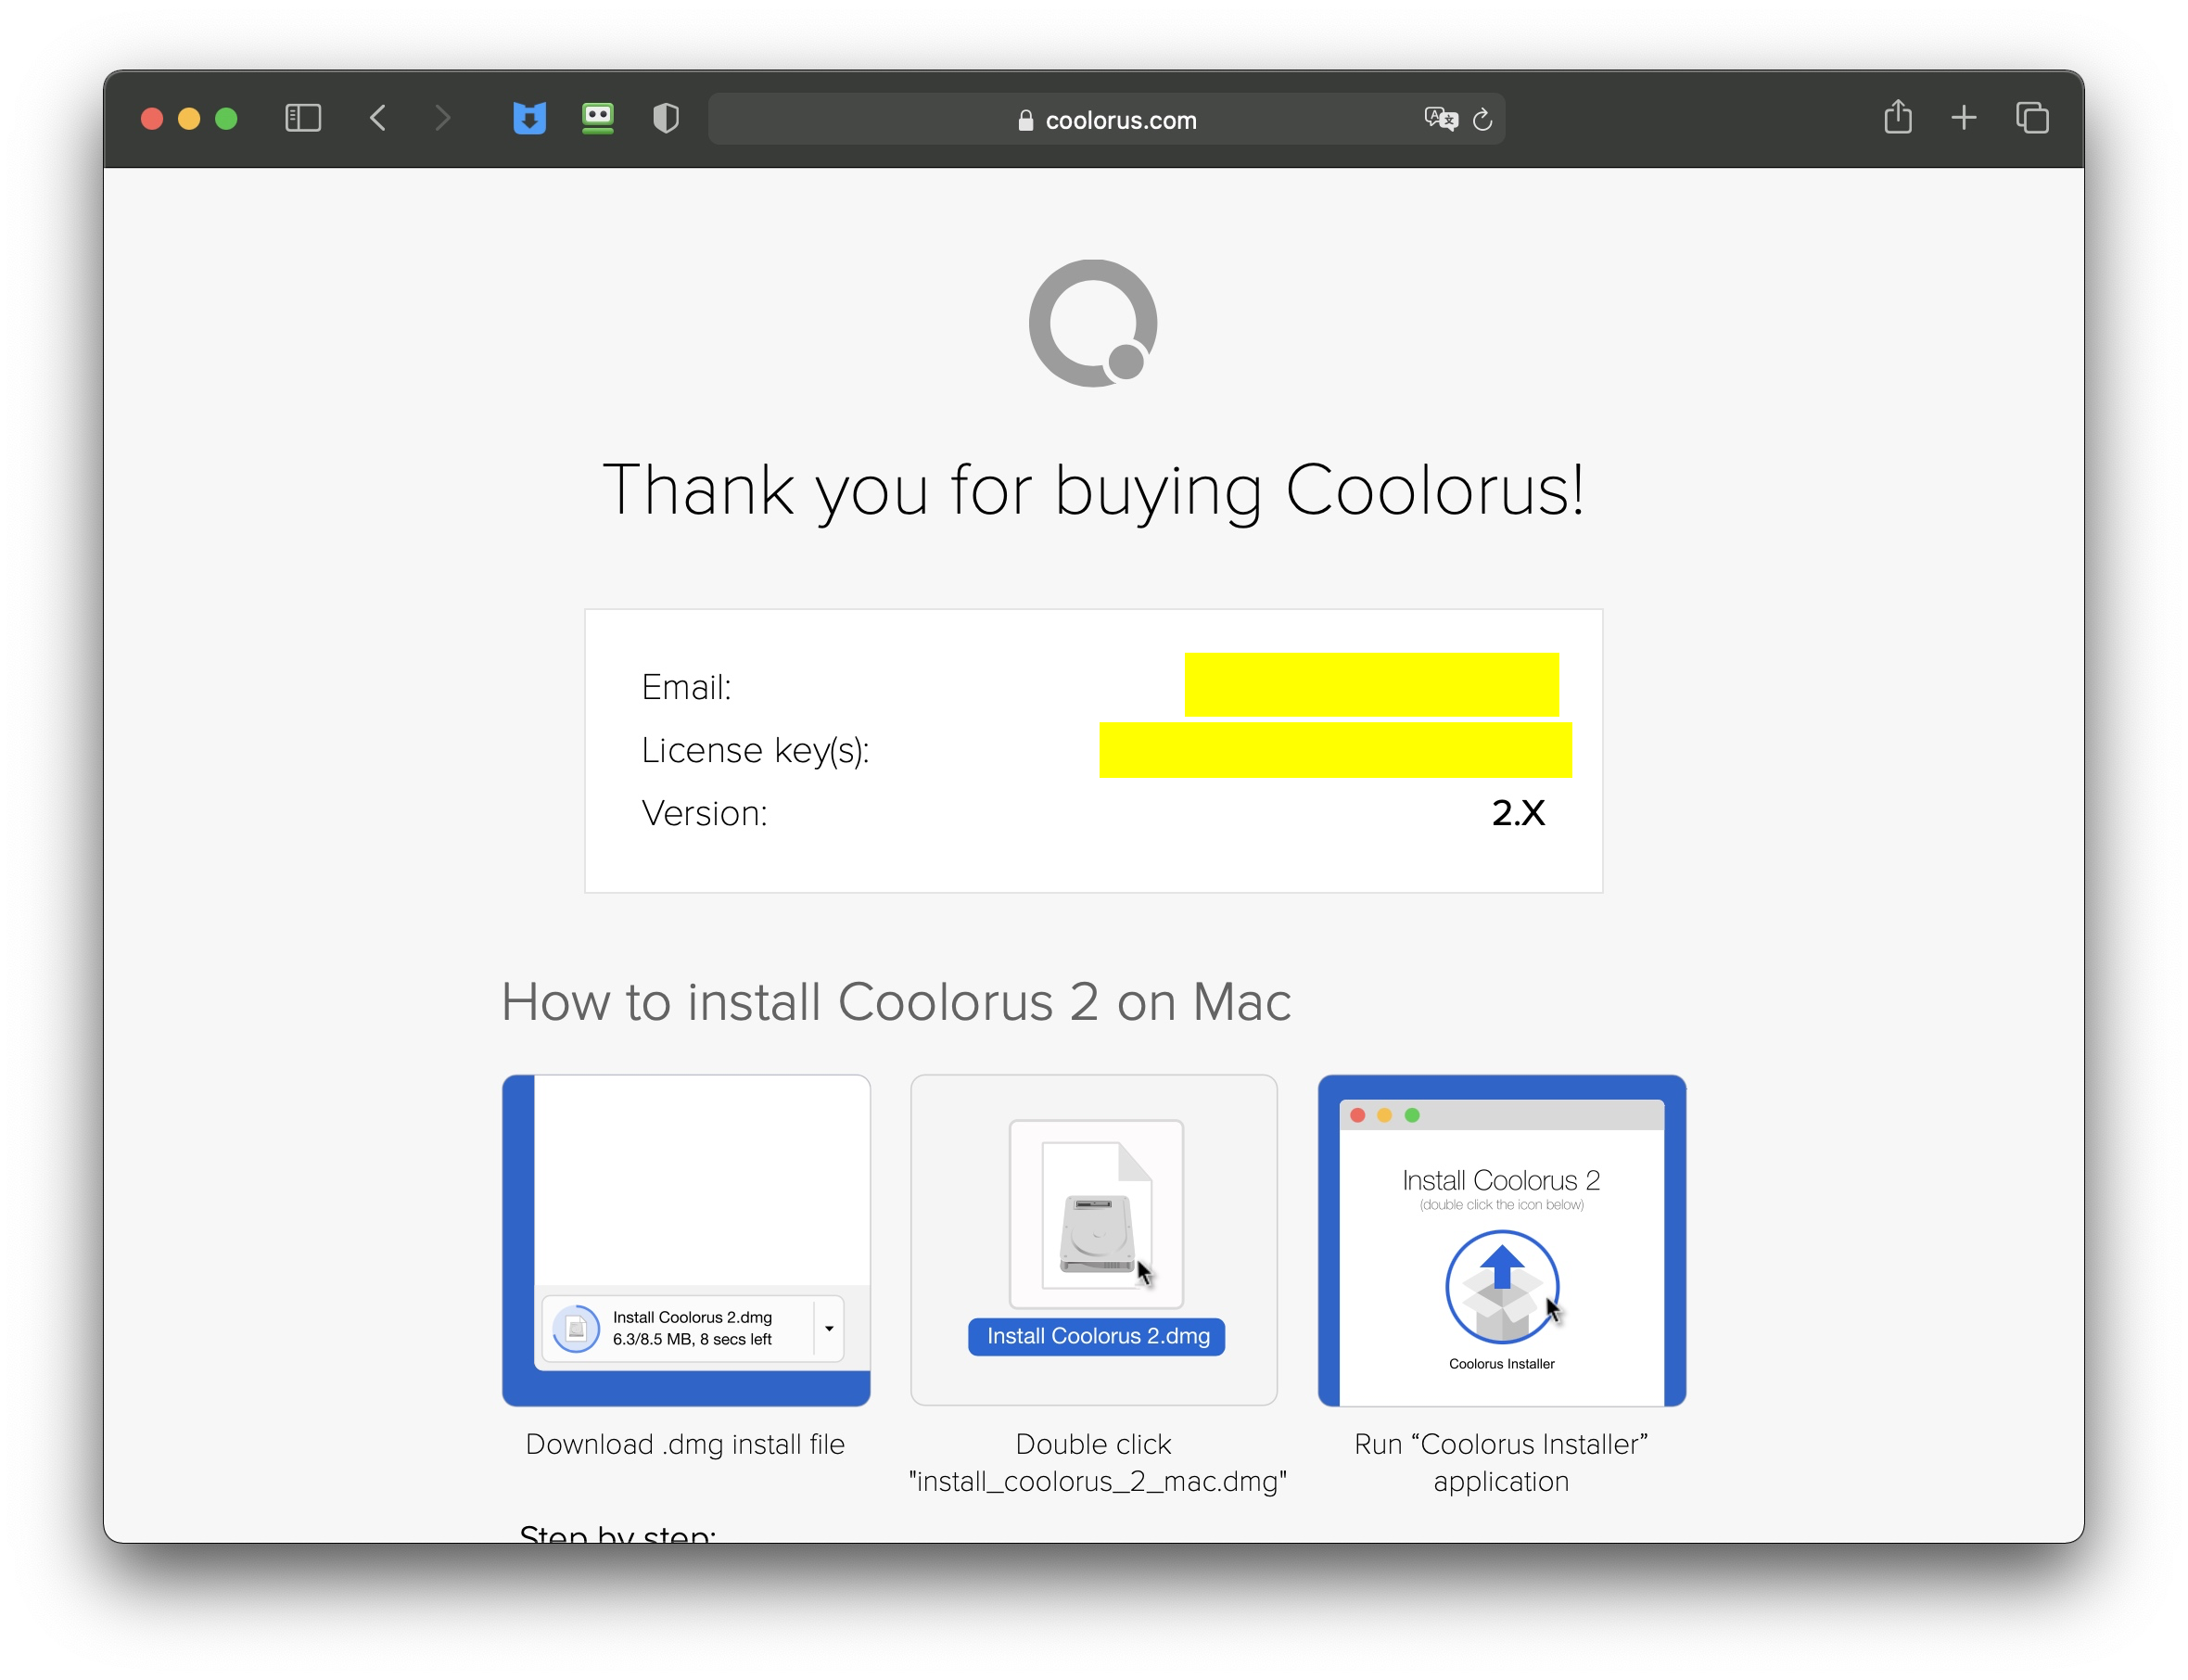The image size is (2188, 1680).
Task: Go forward to the next page
Action: click(443, 119)
